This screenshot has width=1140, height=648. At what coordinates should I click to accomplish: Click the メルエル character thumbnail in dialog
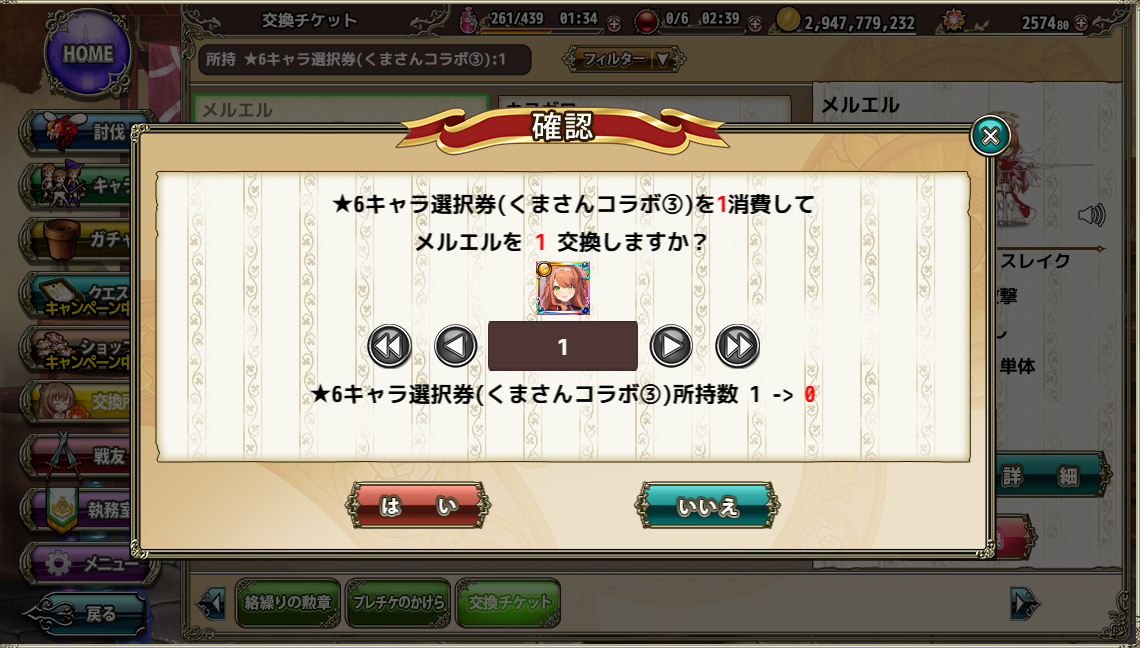(x=563, y=288)
